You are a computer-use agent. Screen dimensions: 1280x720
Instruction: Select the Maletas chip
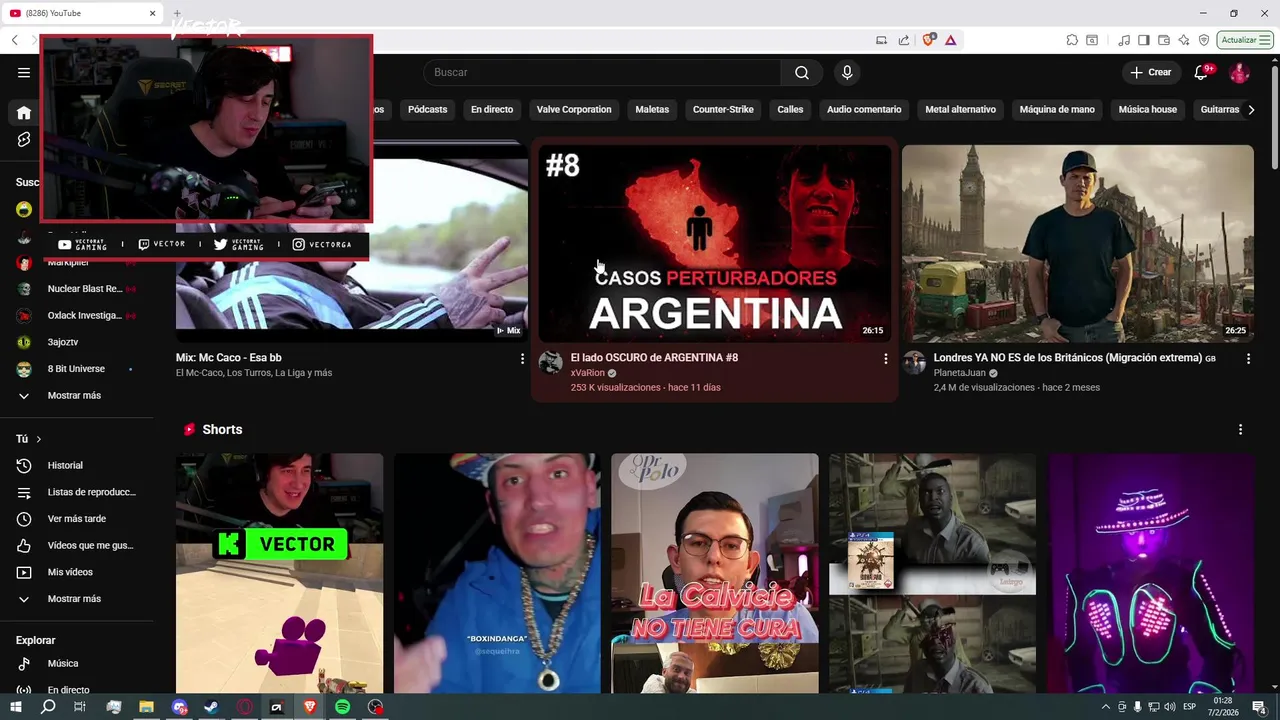click(x=652, y=109)
